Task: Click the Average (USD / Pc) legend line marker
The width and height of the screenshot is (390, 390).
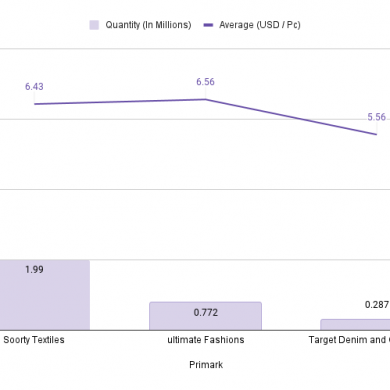Action: click(x=208, y=25)
